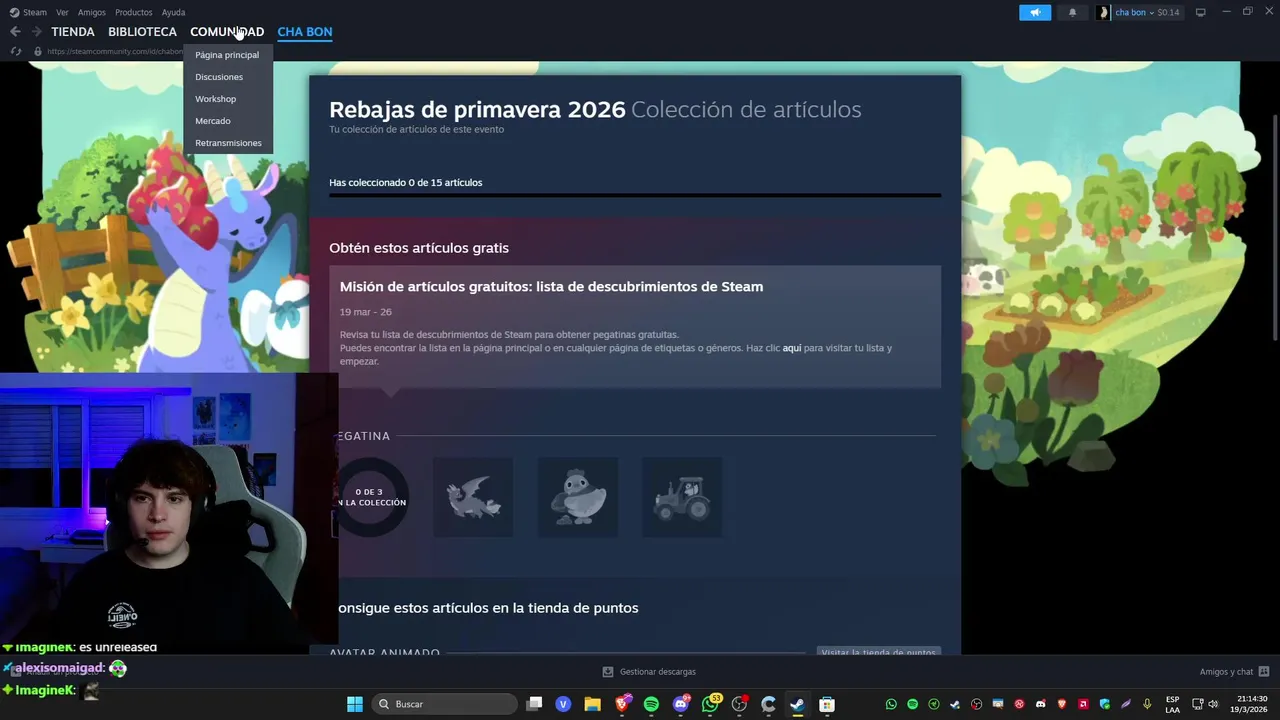The width and height of the screenshot is (1280, 720).
Task: Open WhatsApp from the taskbar
Action: click(711, 704)
